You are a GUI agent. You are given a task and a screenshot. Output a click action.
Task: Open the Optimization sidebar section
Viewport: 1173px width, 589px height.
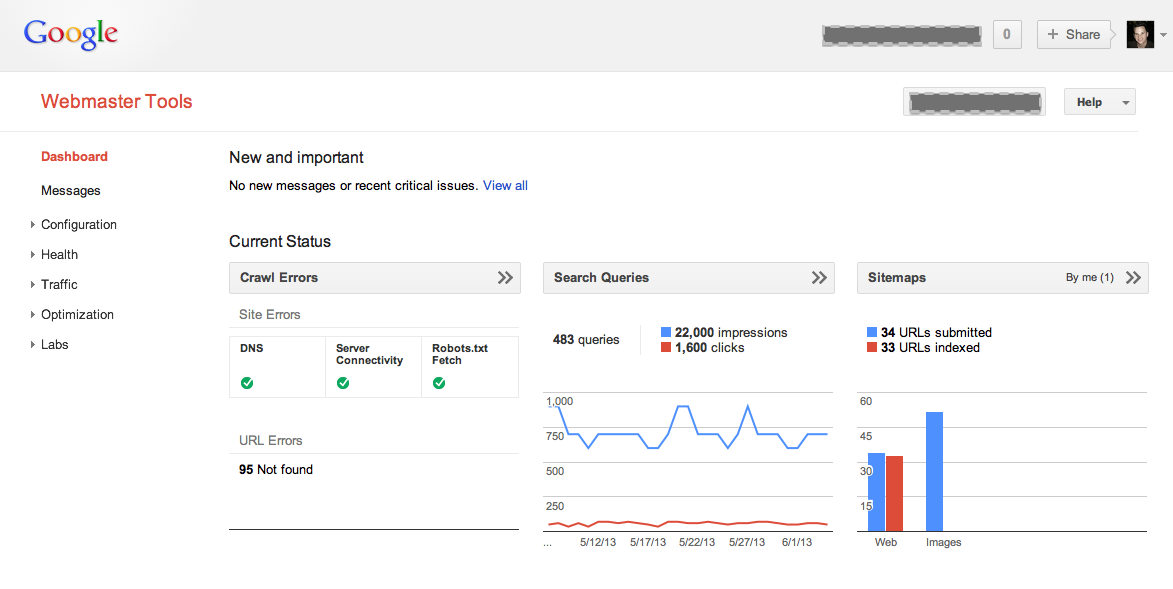pos(77,314)
